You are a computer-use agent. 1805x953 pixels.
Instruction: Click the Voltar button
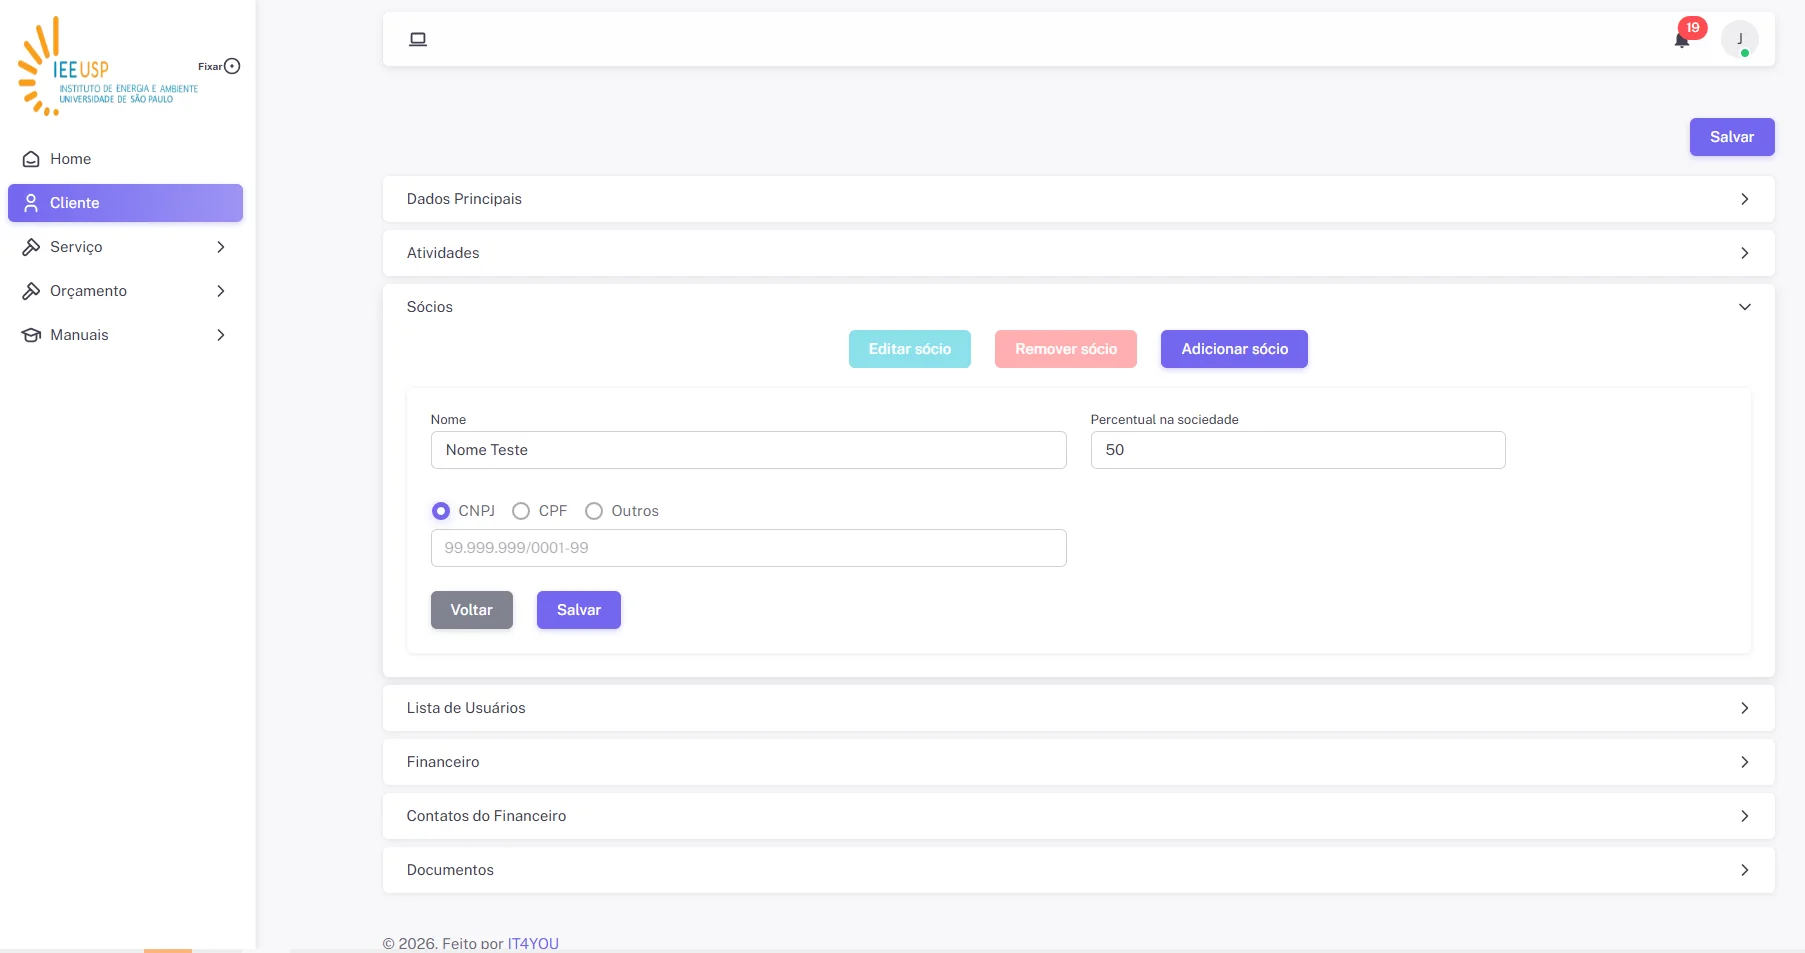click(x=472, y=610)
